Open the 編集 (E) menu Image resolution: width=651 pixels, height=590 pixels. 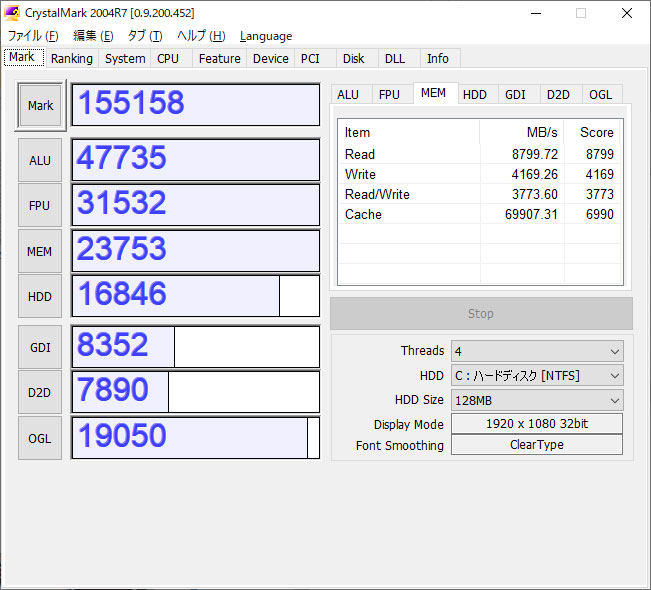point(93,36)
